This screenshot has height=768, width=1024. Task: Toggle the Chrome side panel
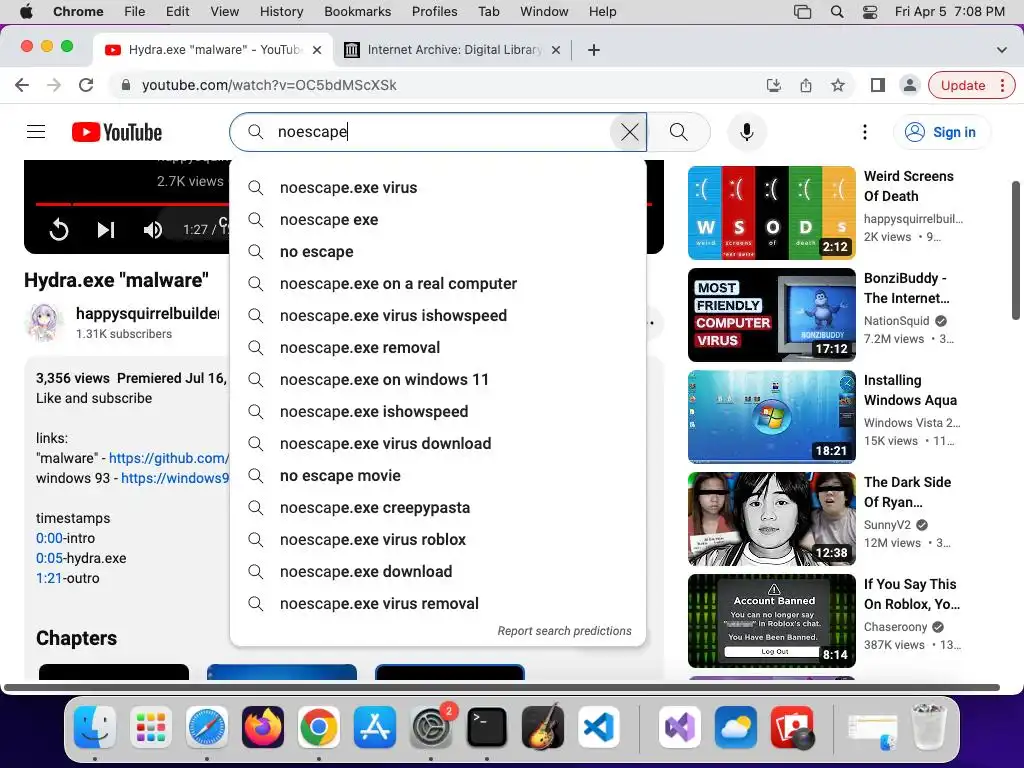[878, 85]
